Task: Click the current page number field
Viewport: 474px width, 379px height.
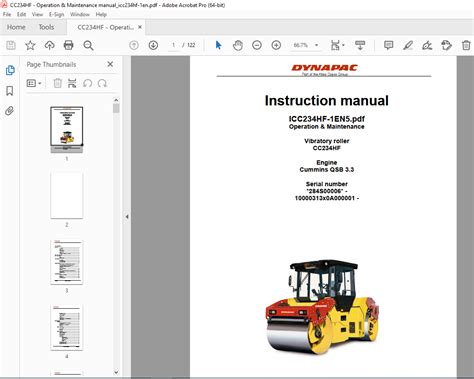Action: [x=173, y=45]
